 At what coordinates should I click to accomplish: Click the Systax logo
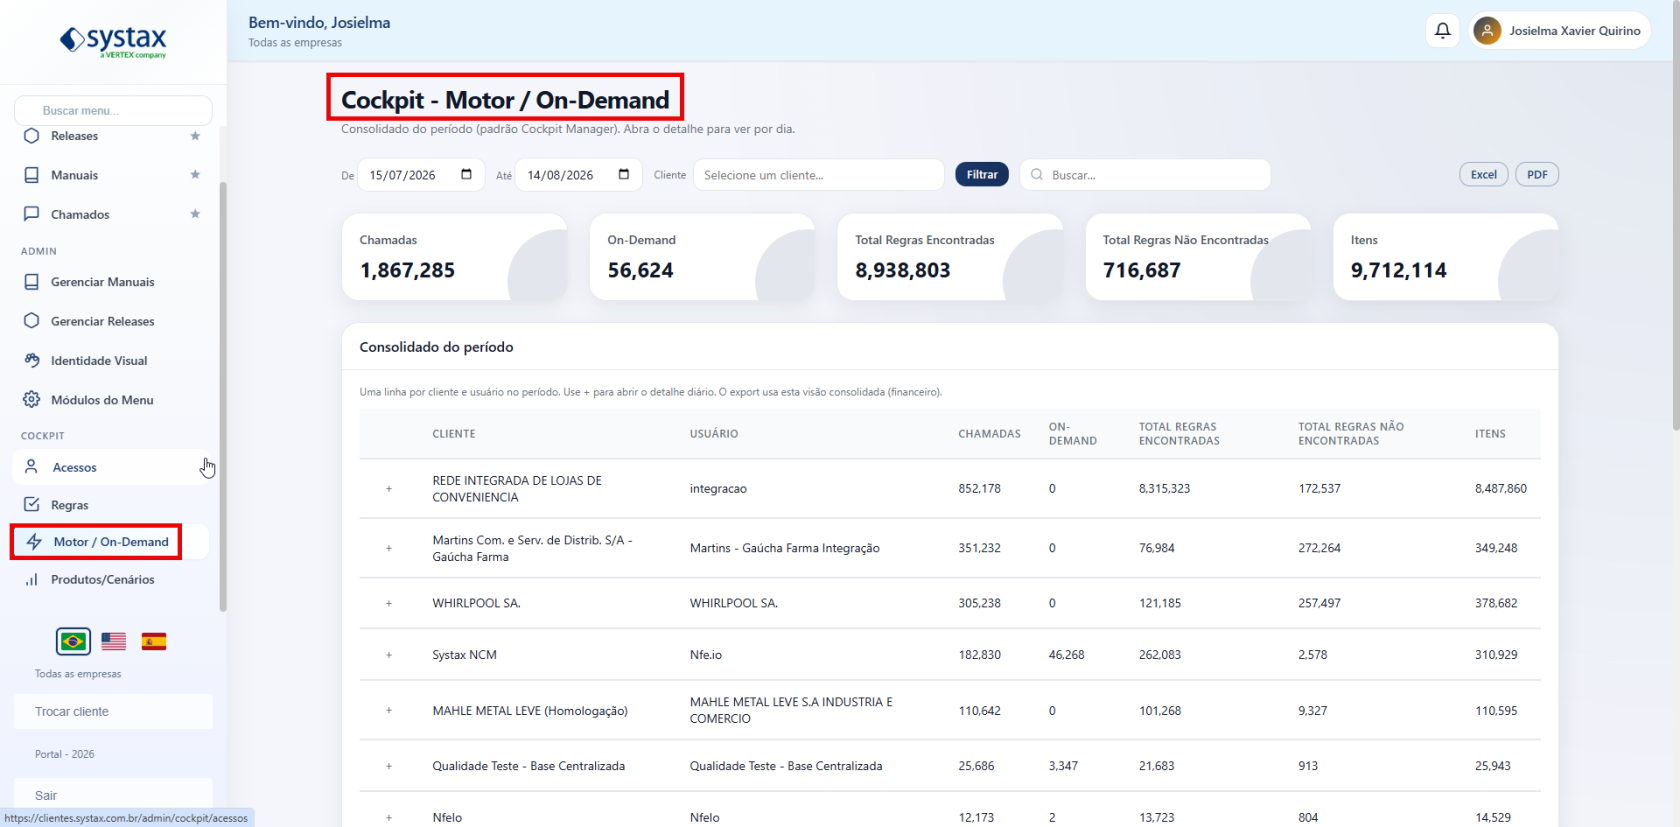(113, 41)
